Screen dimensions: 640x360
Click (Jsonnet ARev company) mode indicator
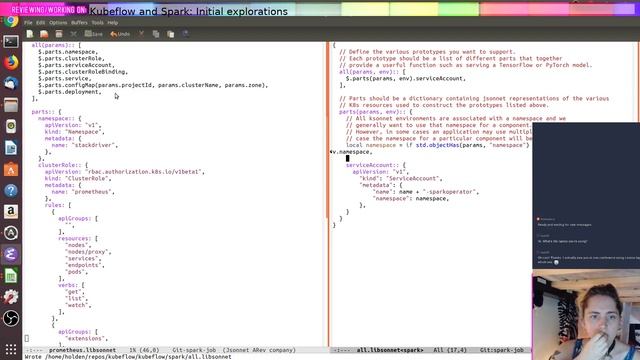click(x=259, y=350)
